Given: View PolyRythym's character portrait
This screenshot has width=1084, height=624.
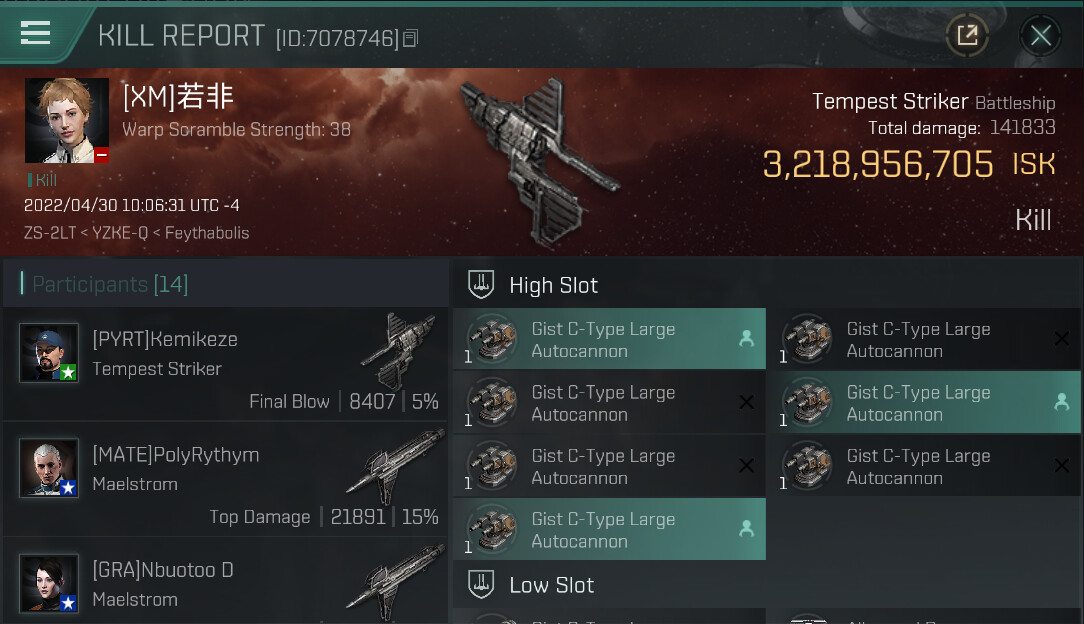Looking at the screenshot, I should click(48, 468).
